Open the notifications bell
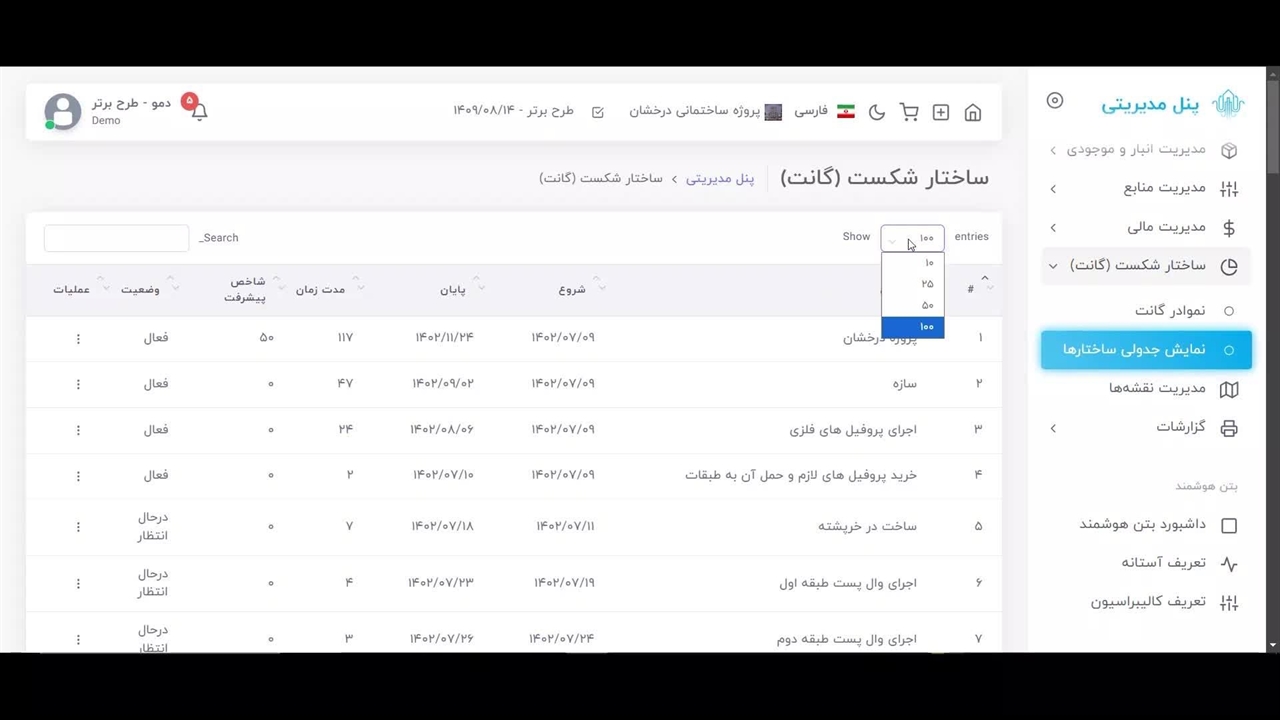 (x=199, y=112)
